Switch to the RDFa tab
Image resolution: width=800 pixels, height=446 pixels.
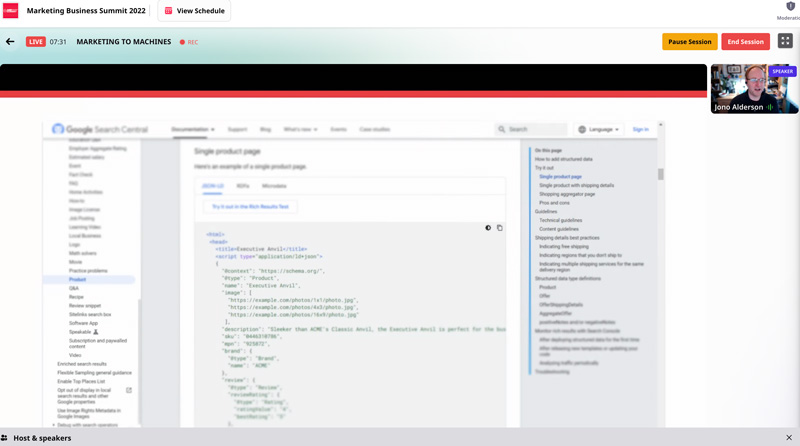click(x=243, y=186)
